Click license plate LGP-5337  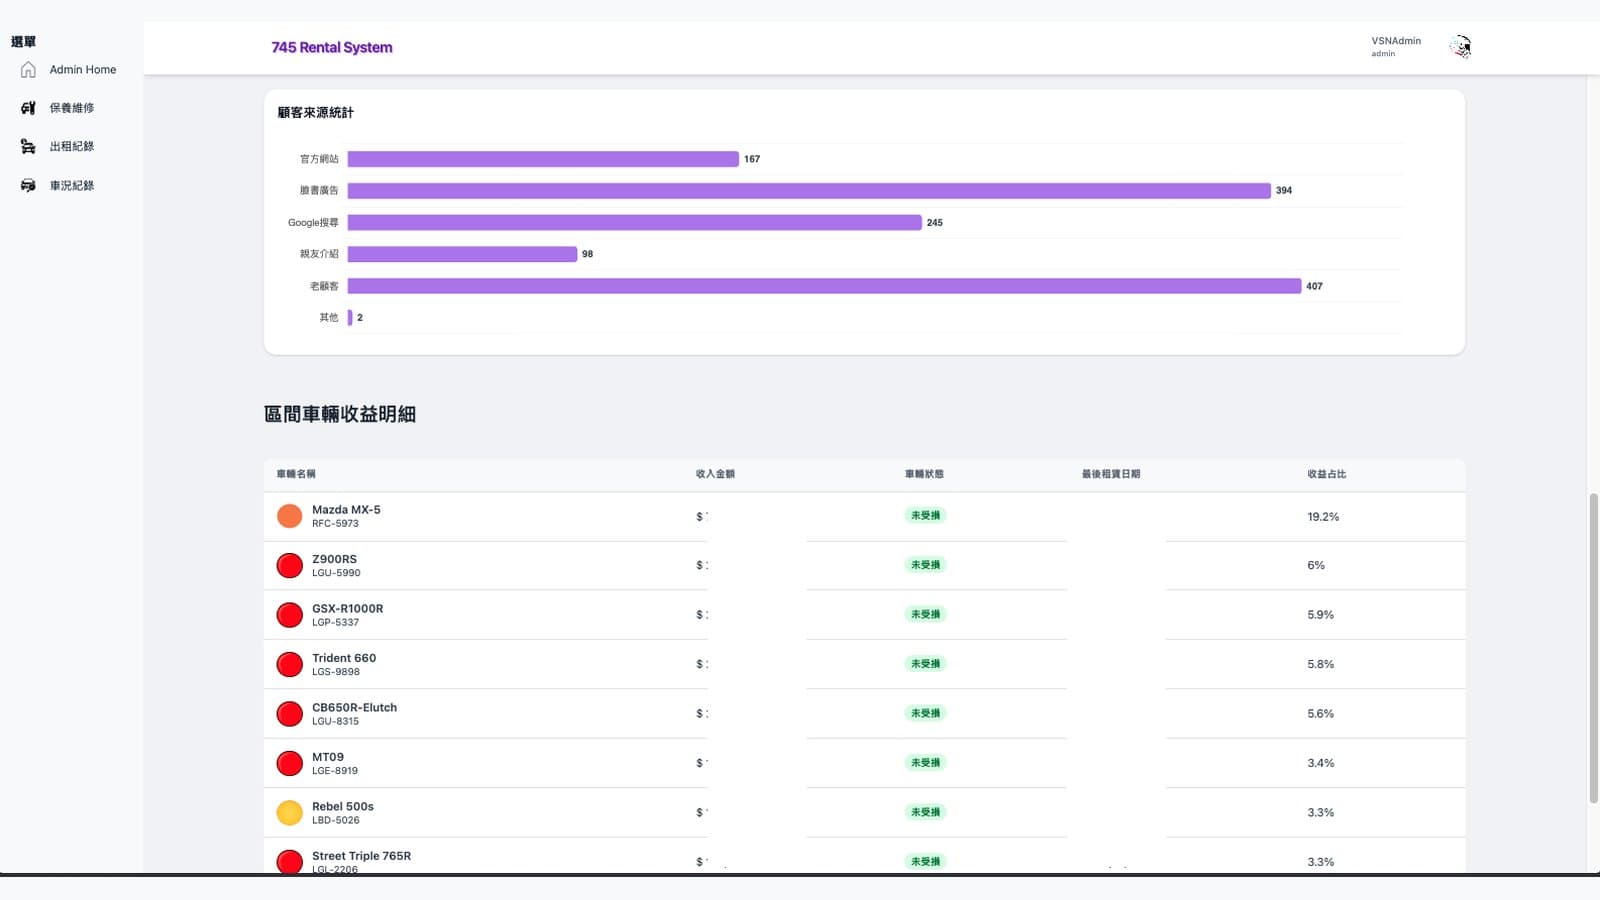335,622
